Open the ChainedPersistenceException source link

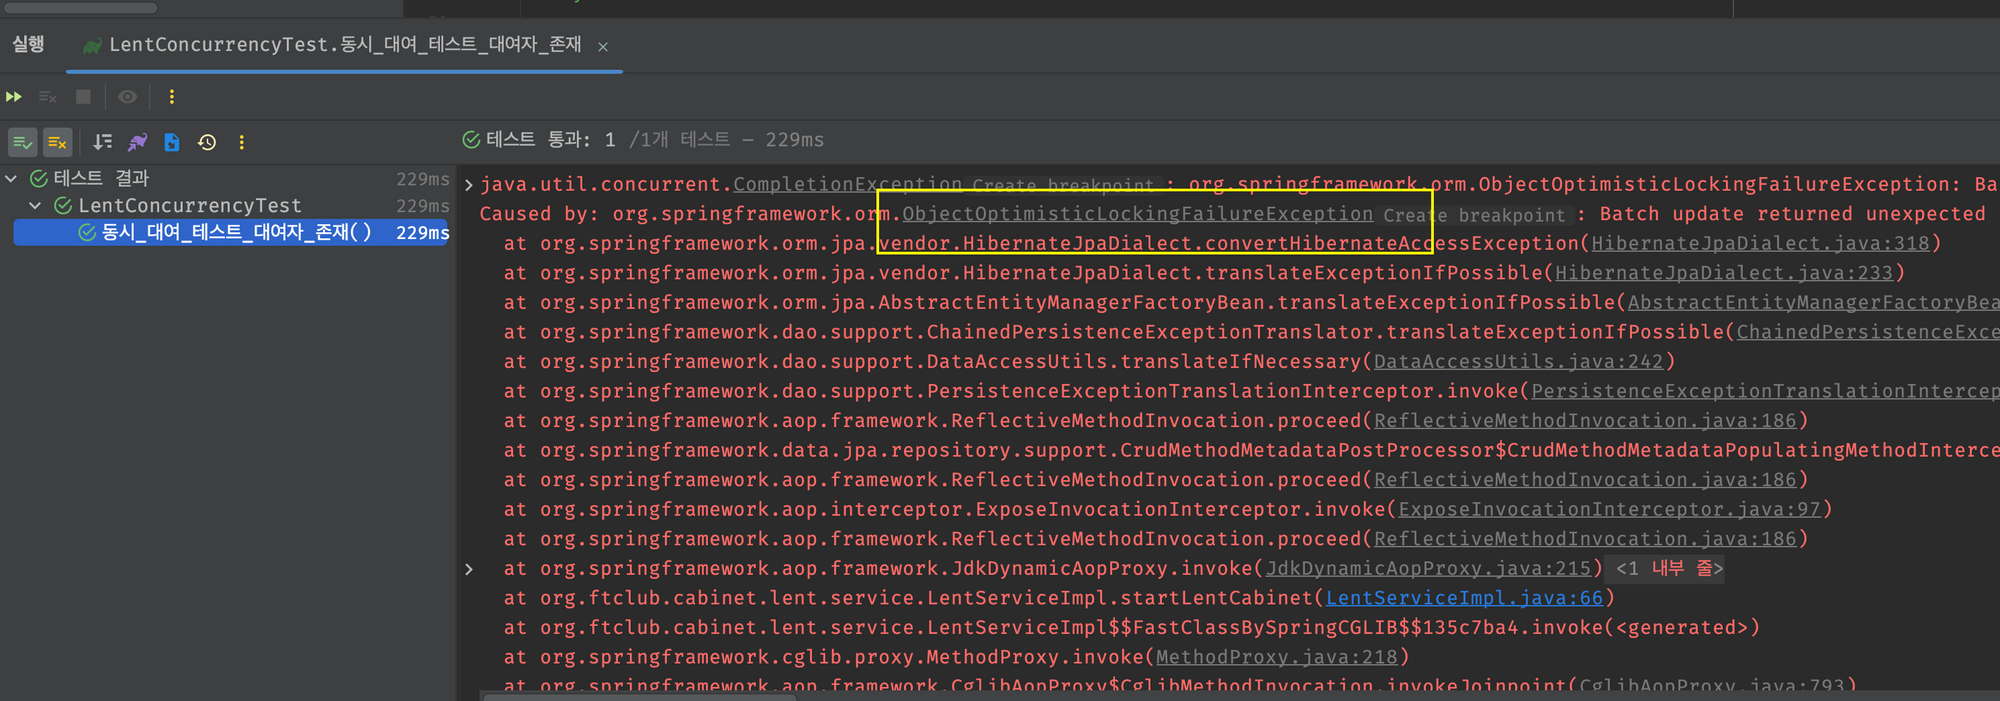click(x=1868, y=332)
